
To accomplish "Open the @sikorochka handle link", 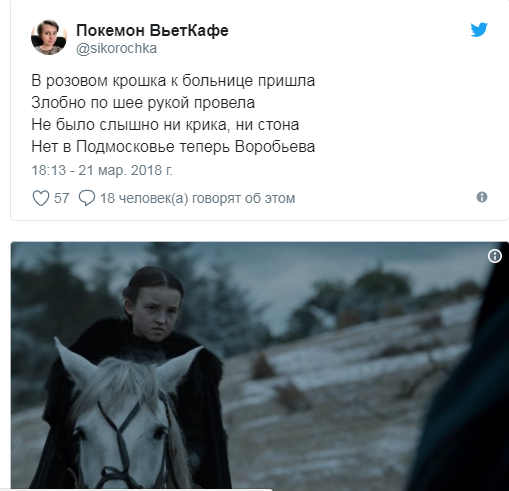I will coord(116,49).
